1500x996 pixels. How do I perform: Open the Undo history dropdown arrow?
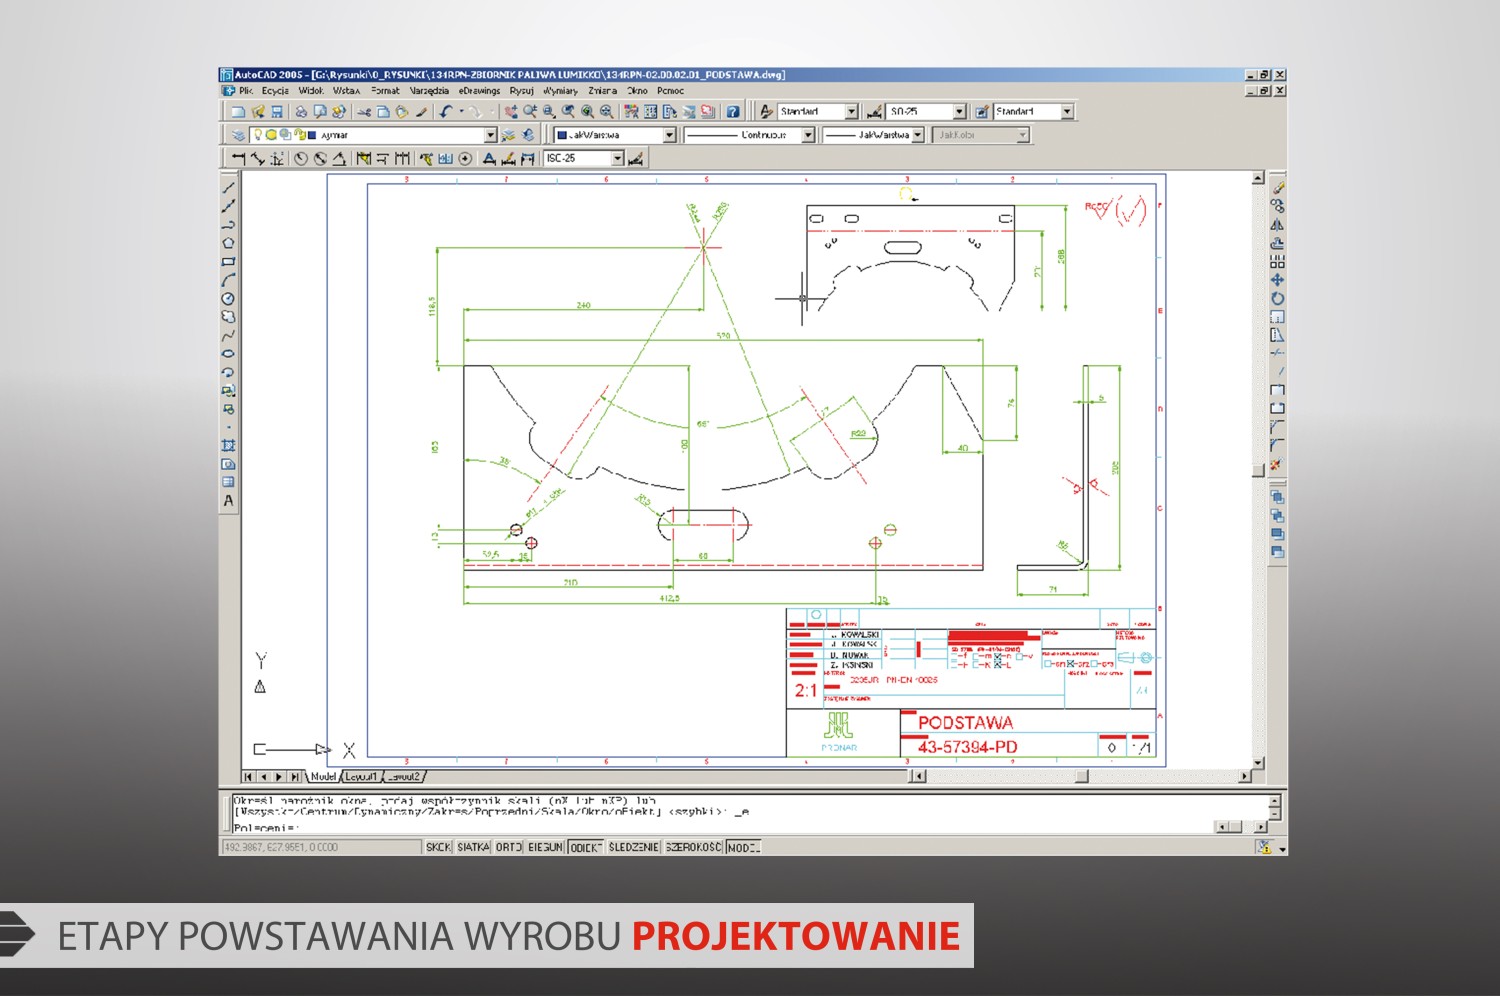pyautogui.click(x=461, y=112)
